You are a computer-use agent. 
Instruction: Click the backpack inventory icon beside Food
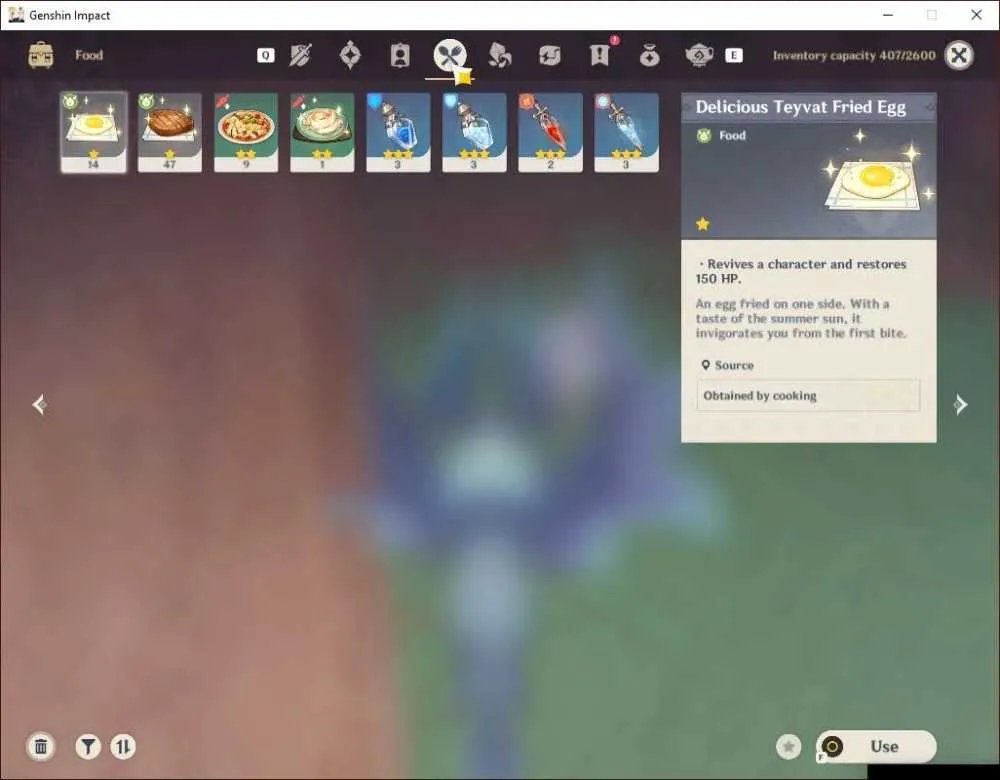pyautogui.click(x=41, y=55)
